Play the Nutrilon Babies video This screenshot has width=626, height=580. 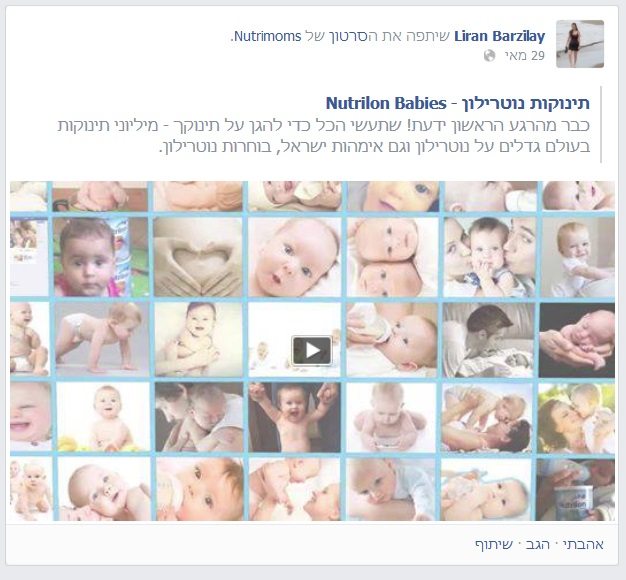point(312,350)
